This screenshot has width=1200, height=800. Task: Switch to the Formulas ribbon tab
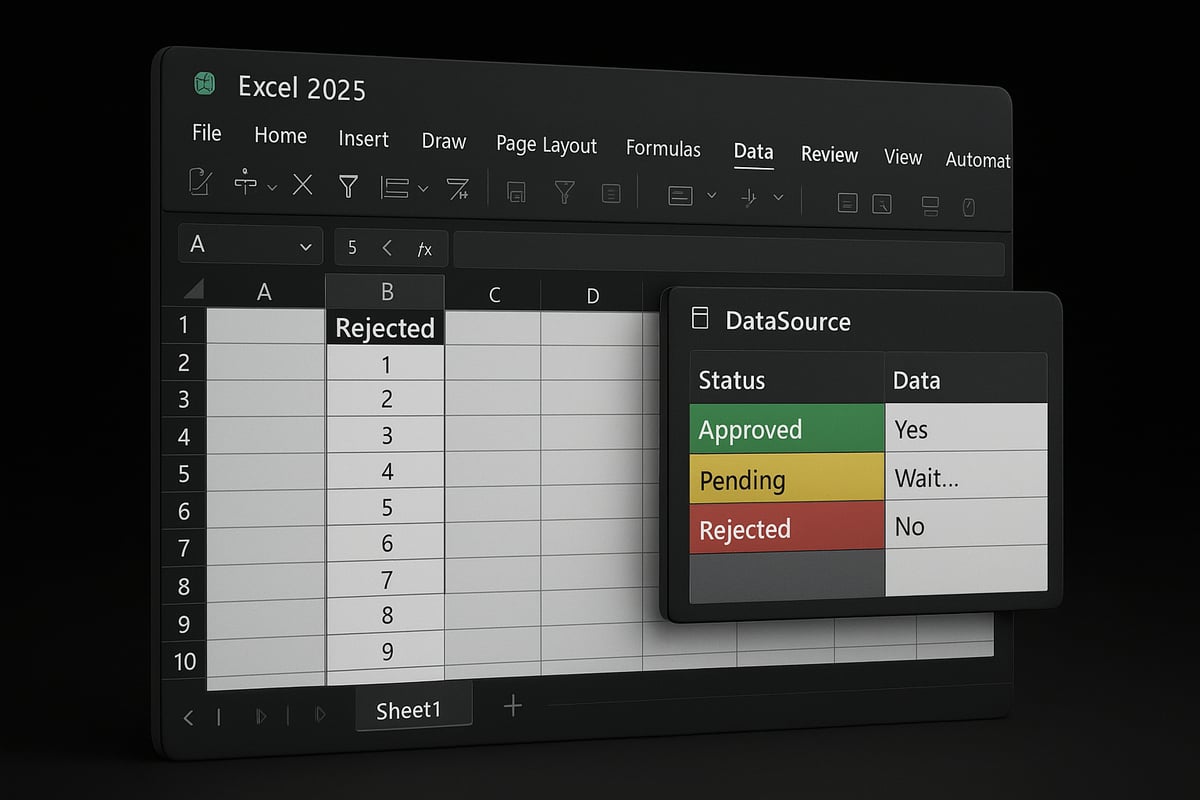663,148
